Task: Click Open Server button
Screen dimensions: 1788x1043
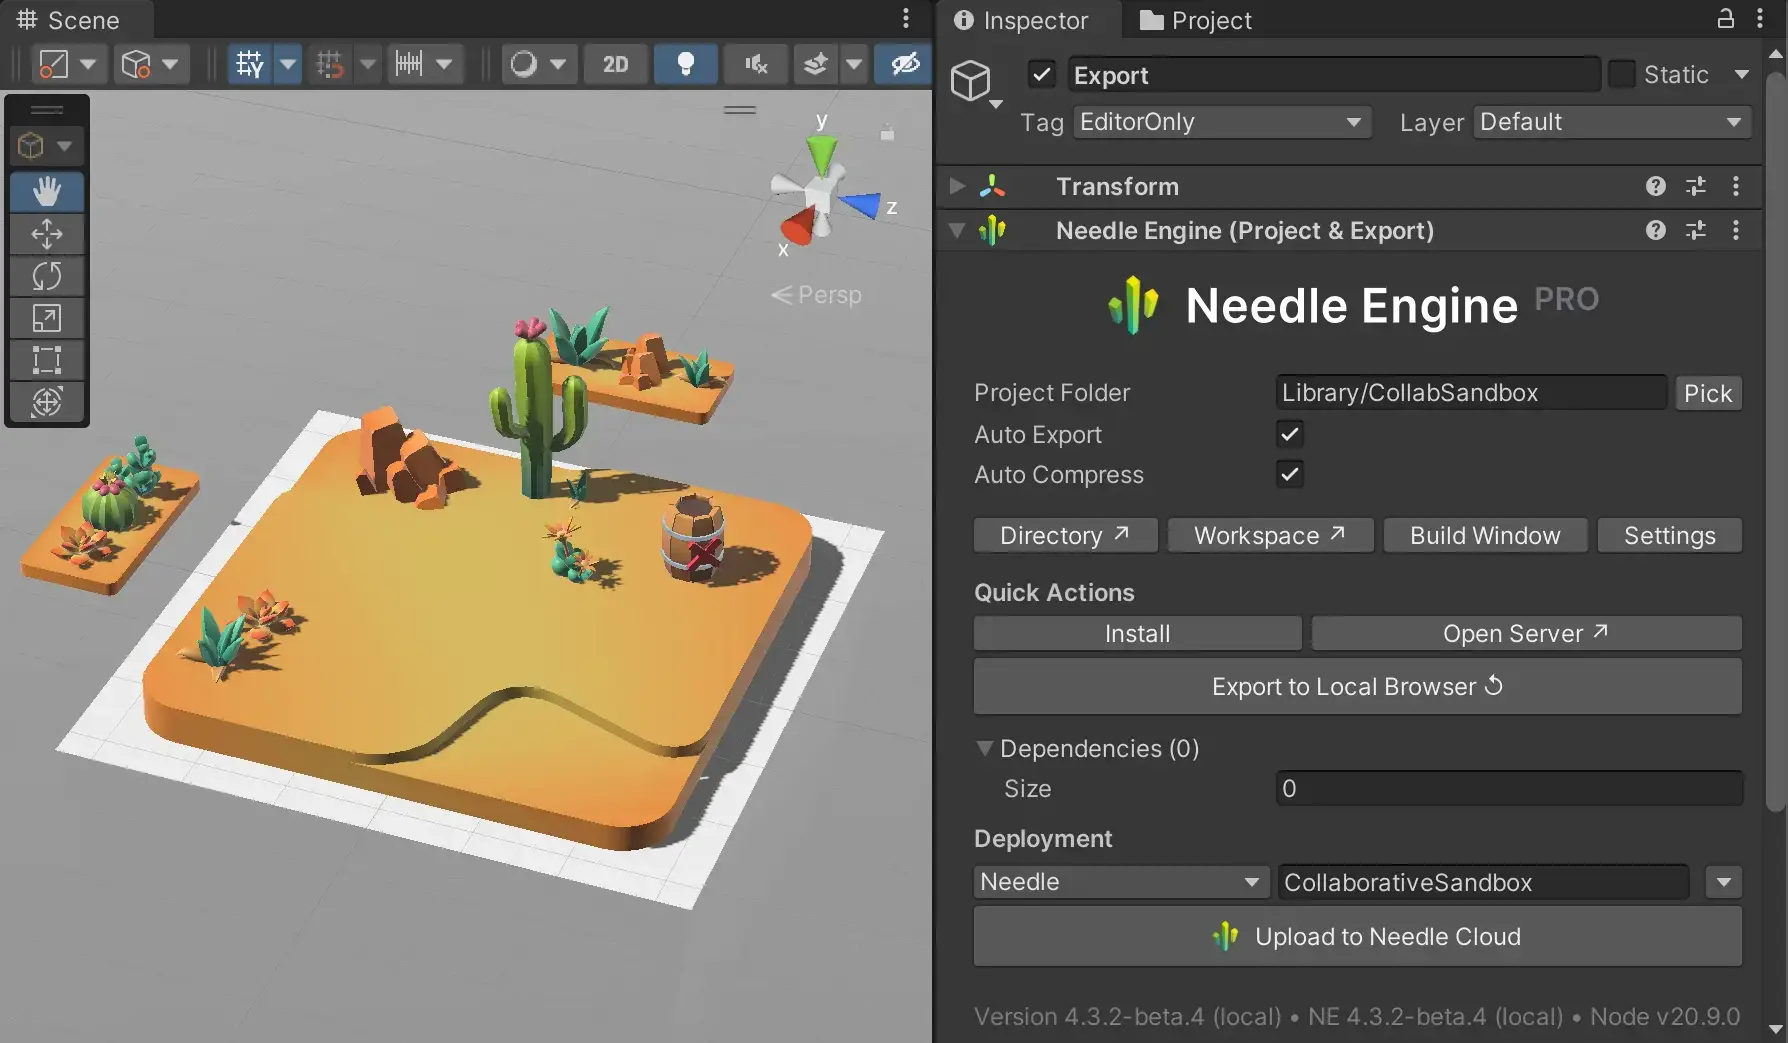Action: [x=1527, y=633]
